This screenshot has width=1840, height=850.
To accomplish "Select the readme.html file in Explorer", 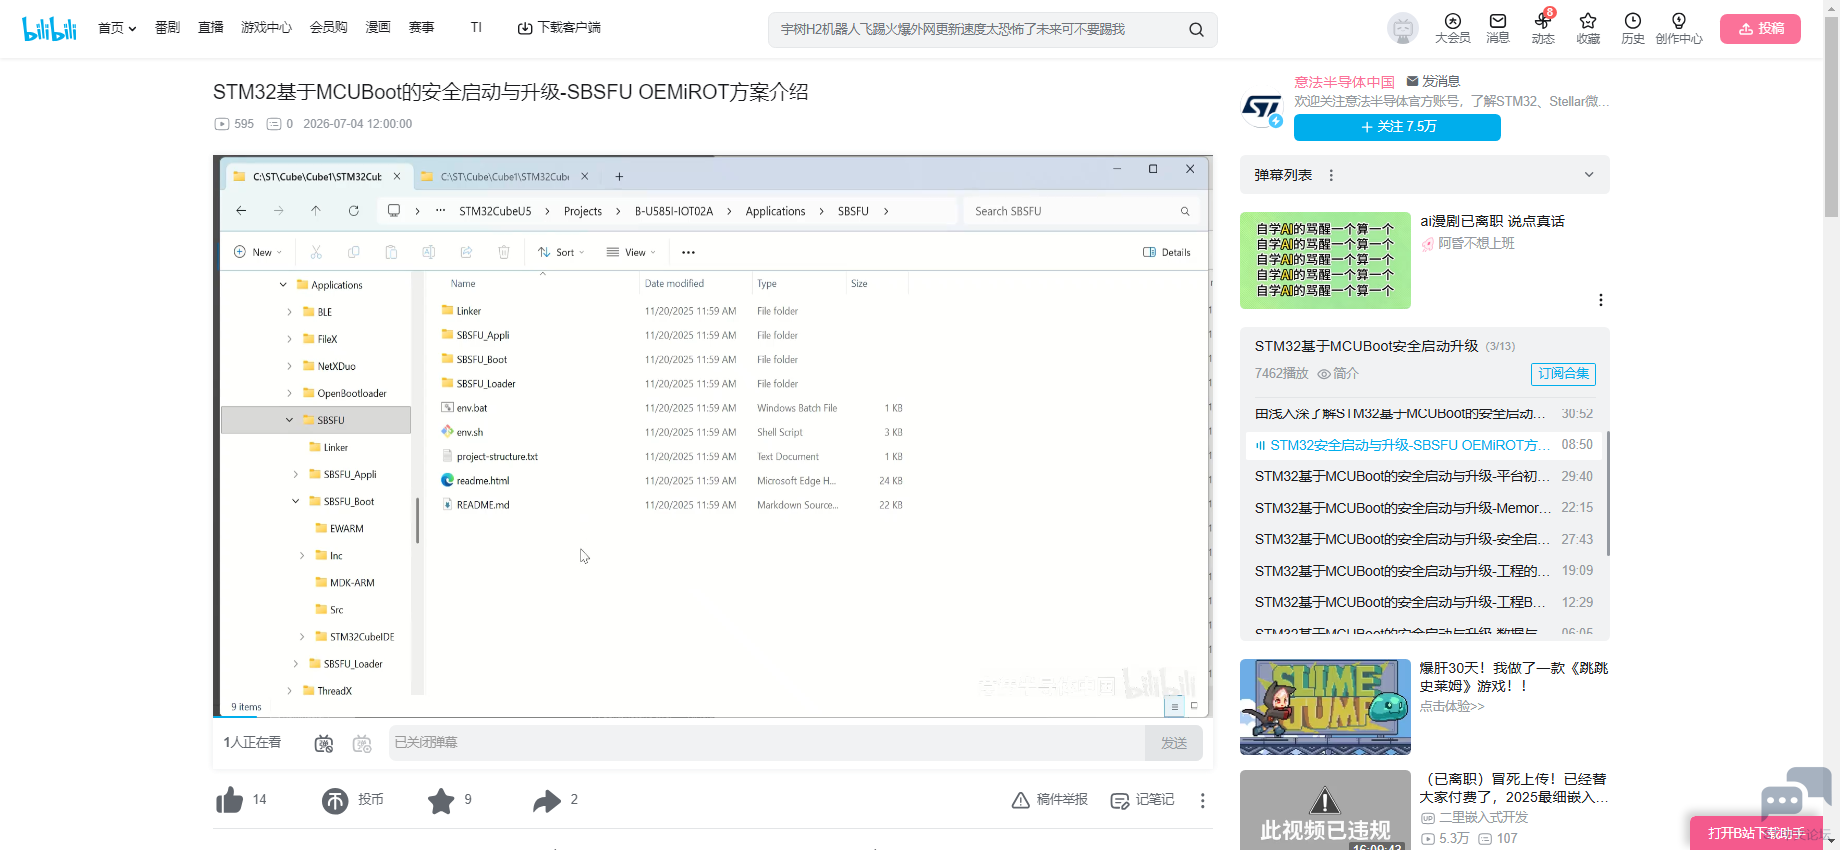I will click(475, 481).
